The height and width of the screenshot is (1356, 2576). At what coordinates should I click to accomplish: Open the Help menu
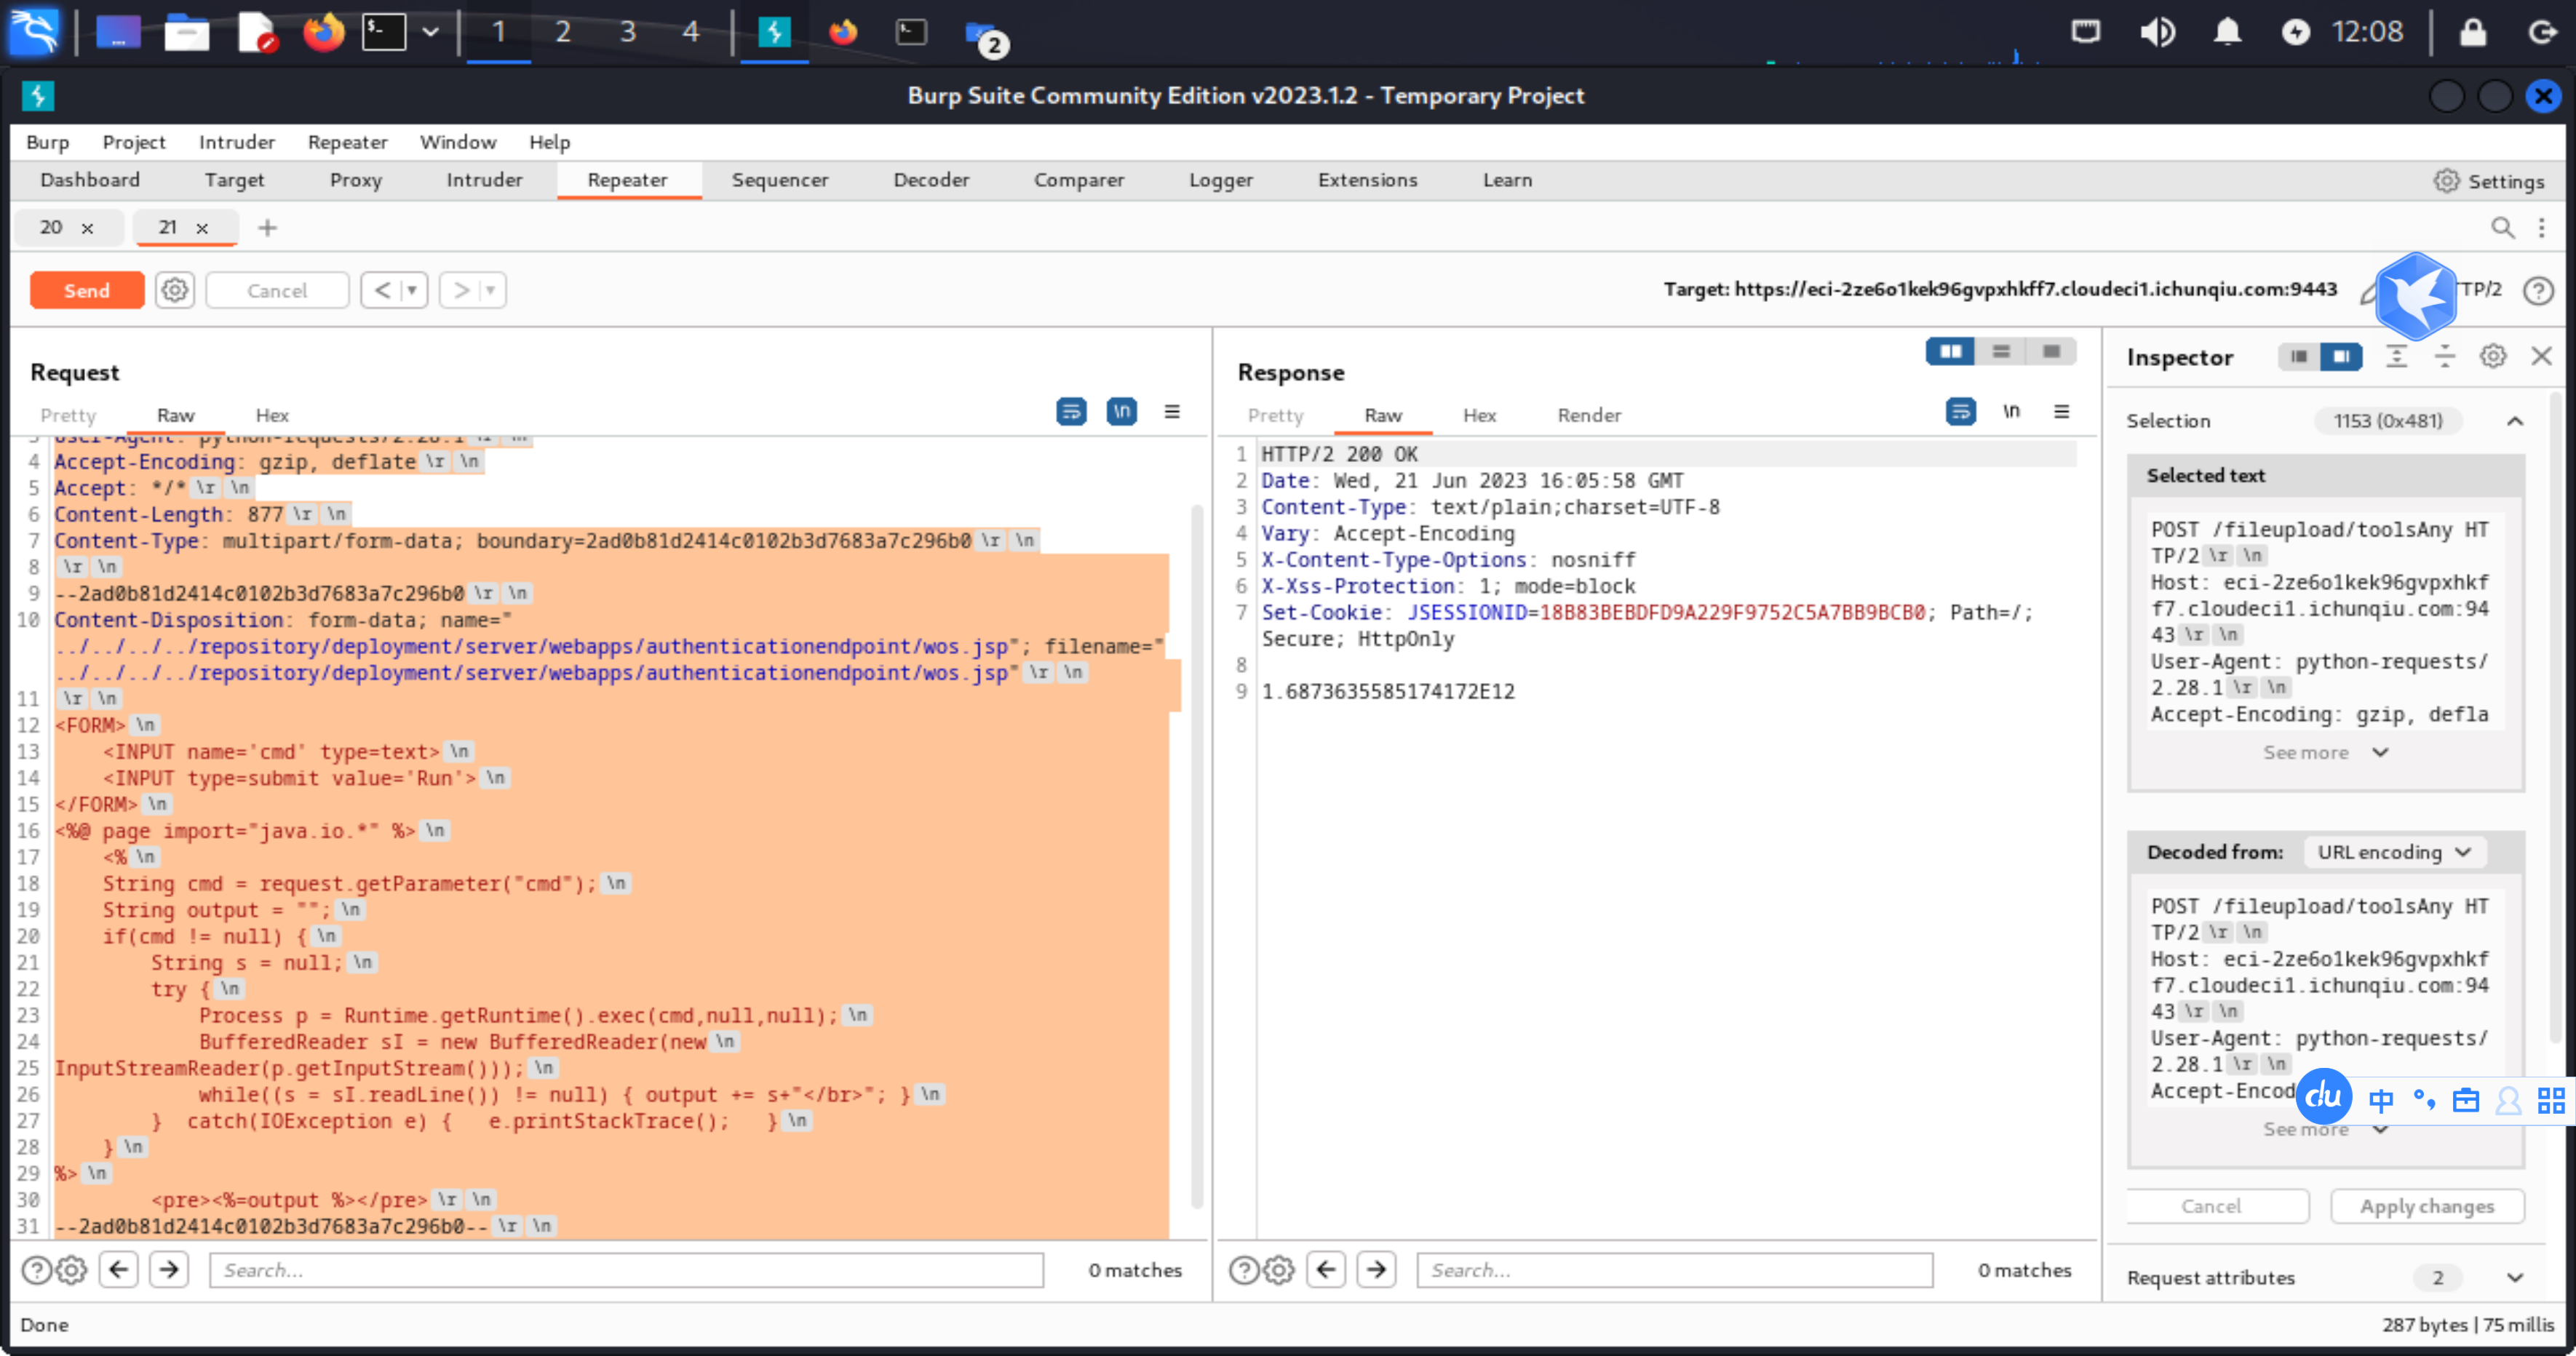coord(549,142)
